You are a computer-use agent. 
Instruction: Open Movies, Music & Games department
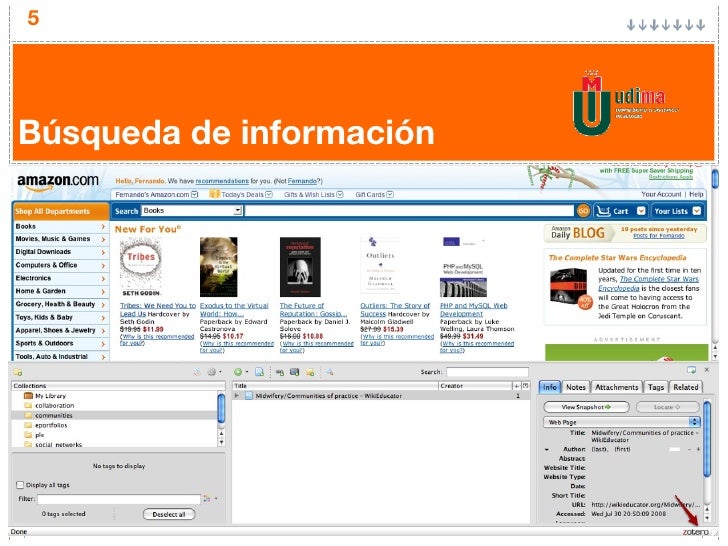60,239
